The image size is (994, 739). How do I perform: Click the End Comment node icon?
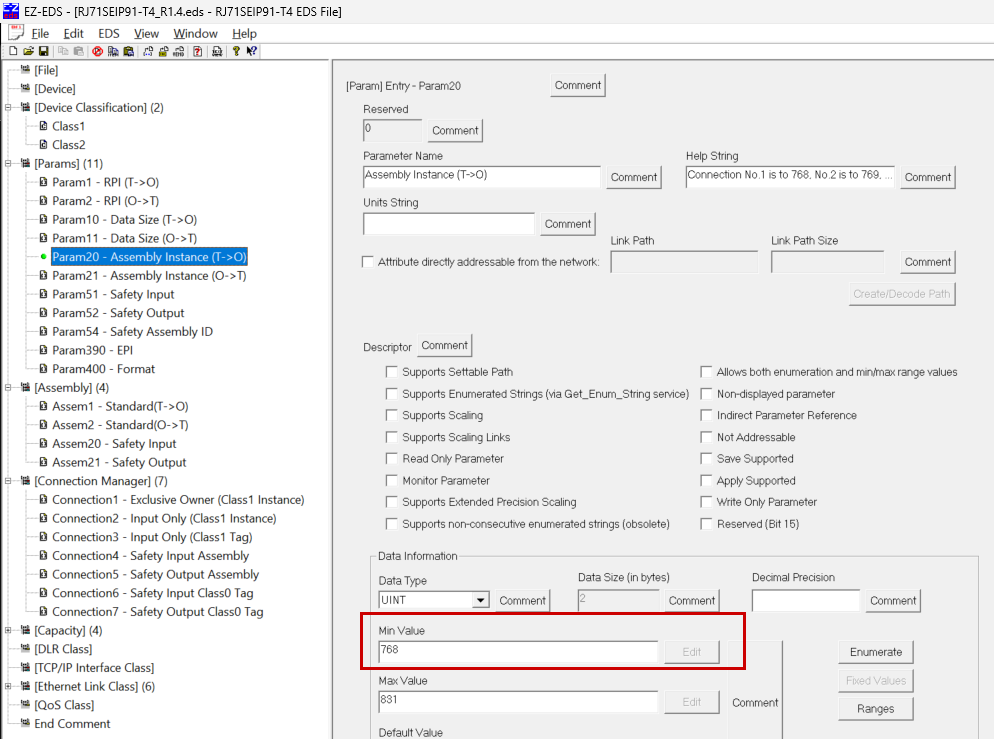[25, 723]
